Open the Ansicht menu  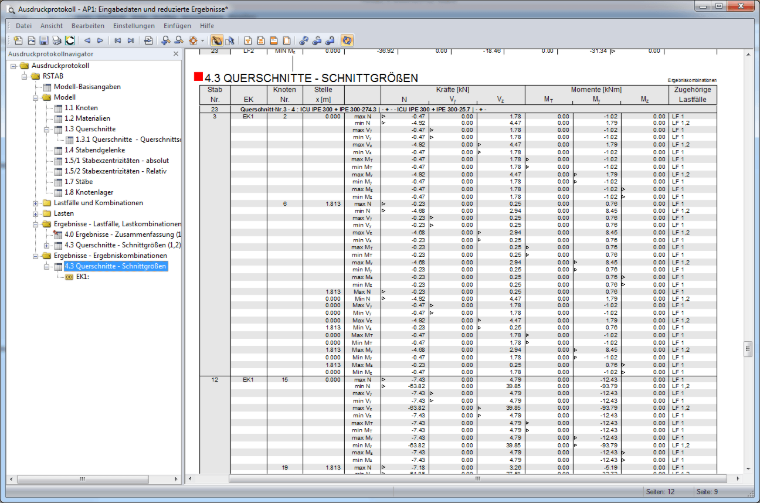coord(51,26)
